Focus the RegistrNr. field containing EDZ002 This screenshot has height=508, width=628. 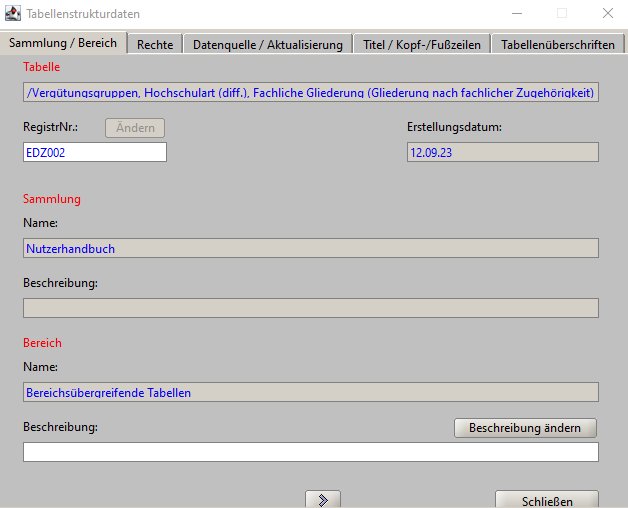pos(94,152)
